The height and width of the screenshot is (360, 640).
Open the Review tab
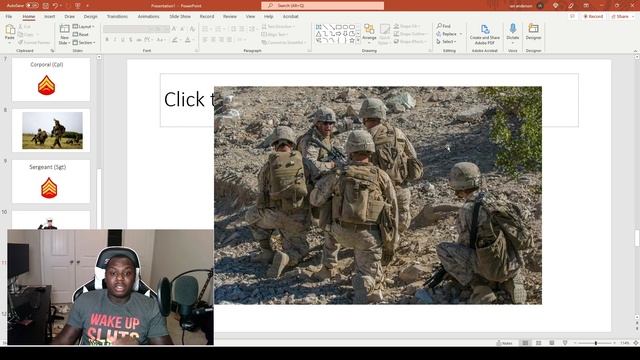pos(229,16)
